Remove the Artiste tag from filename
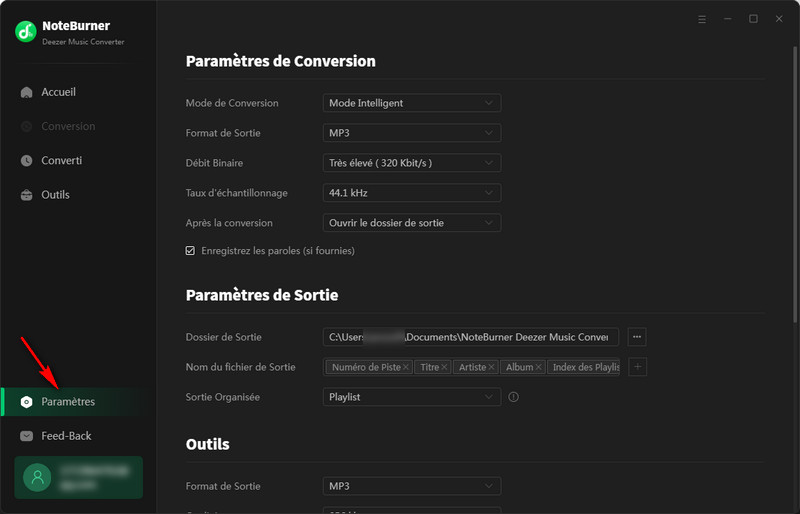This screenshot has height=514, width=800. click(x=491, y=367)
